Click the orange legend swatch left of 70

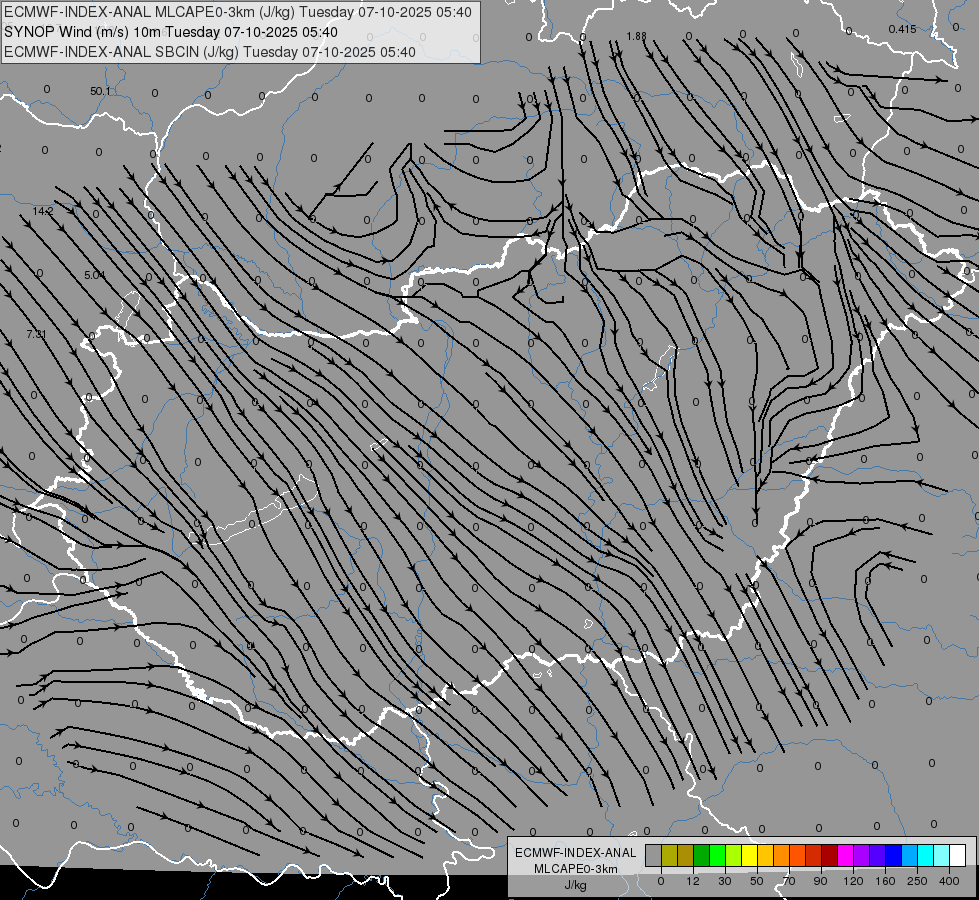point(782,855)
